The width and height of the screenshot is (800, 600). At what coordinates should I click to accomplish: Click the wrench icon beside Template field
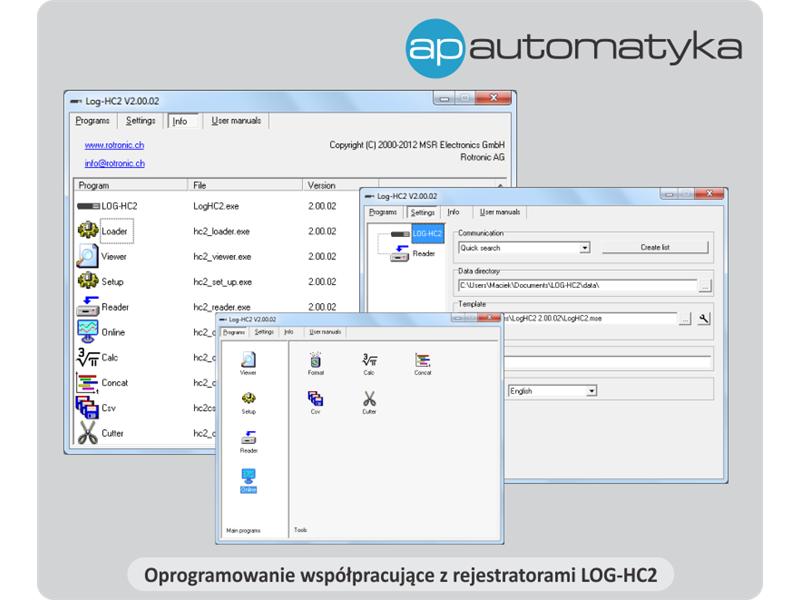click(x=704, y=319)
